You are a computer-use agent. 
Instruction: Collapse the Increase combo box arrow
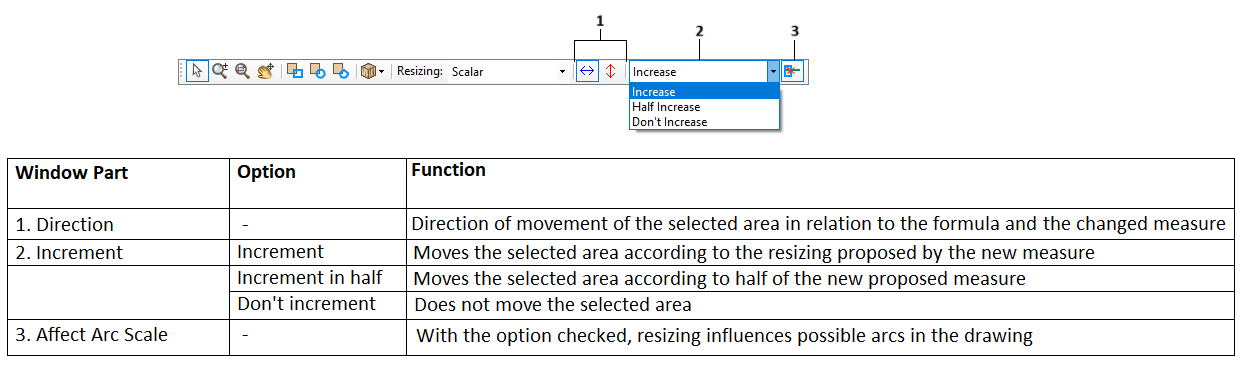[773, 72]
